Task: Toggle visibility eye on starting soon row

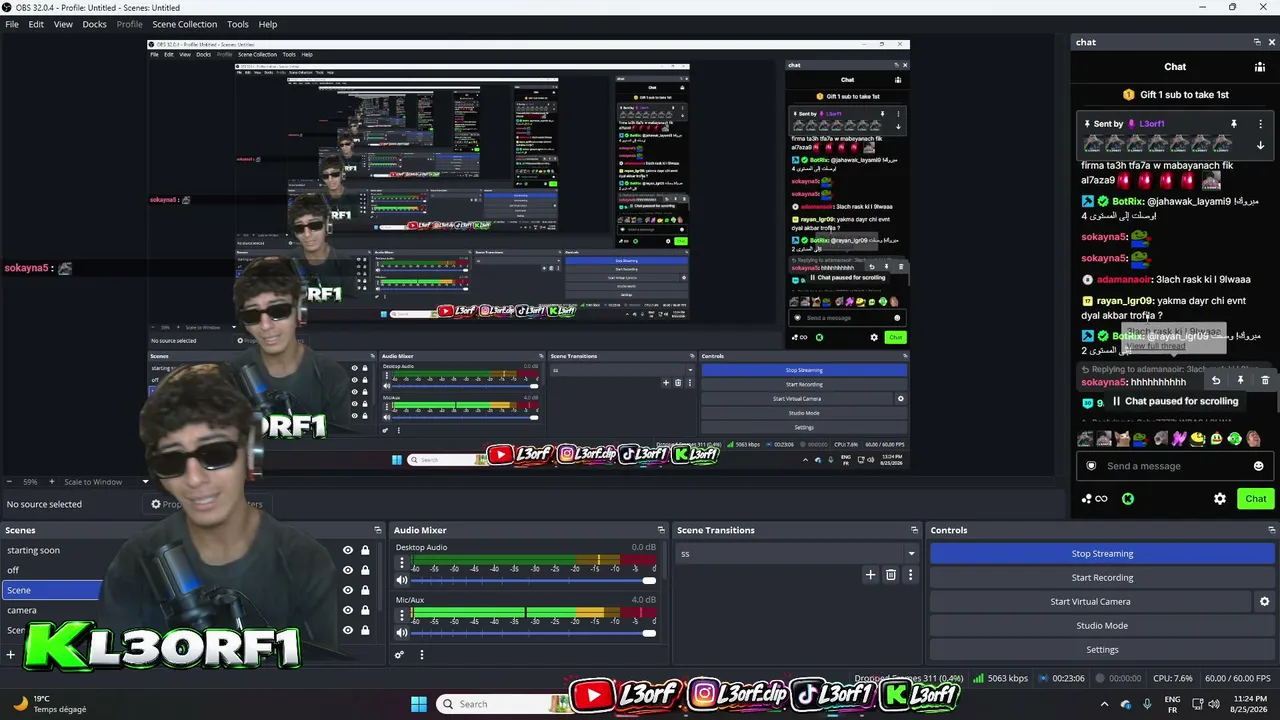Action: [x=348, y=550]
